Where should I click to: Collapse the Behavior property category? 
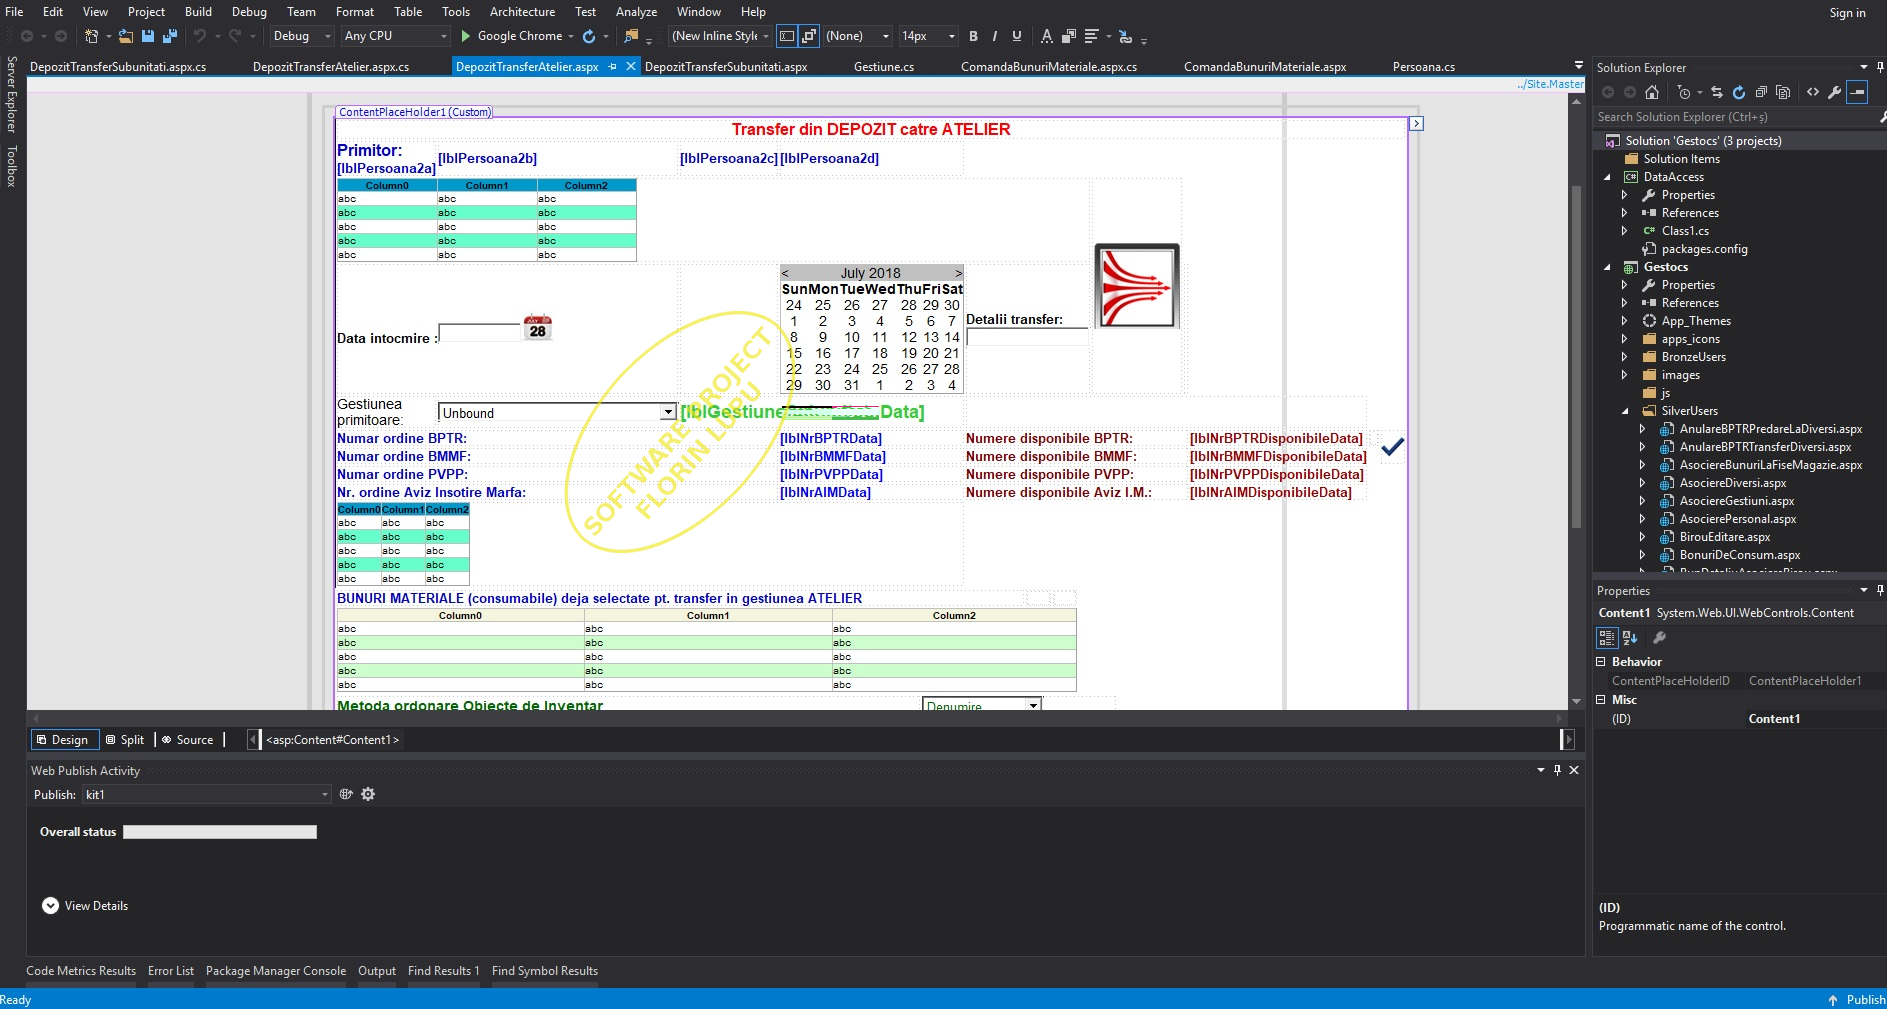click(1601, 662)
